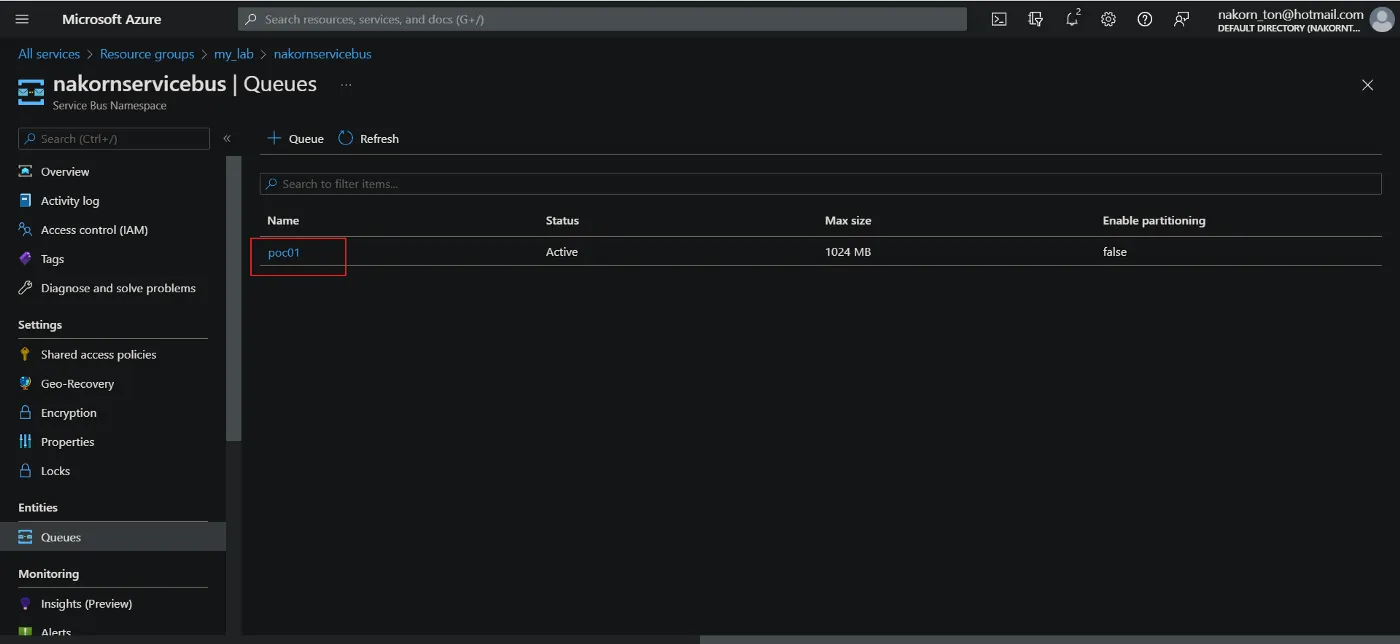Click the Shared access policies key icon
The width and height of the screenshot is (1400, 644).
pyautogui.click(x=26, y=354)
